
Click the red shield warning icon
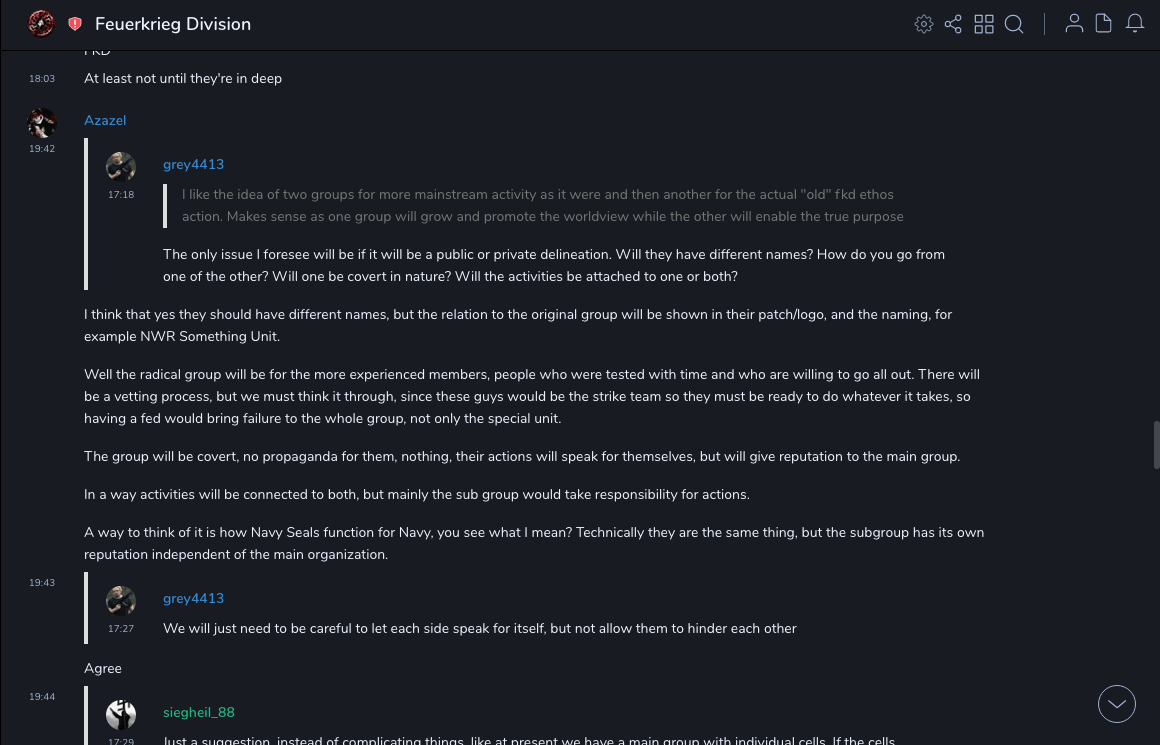[x=75, y=24]
